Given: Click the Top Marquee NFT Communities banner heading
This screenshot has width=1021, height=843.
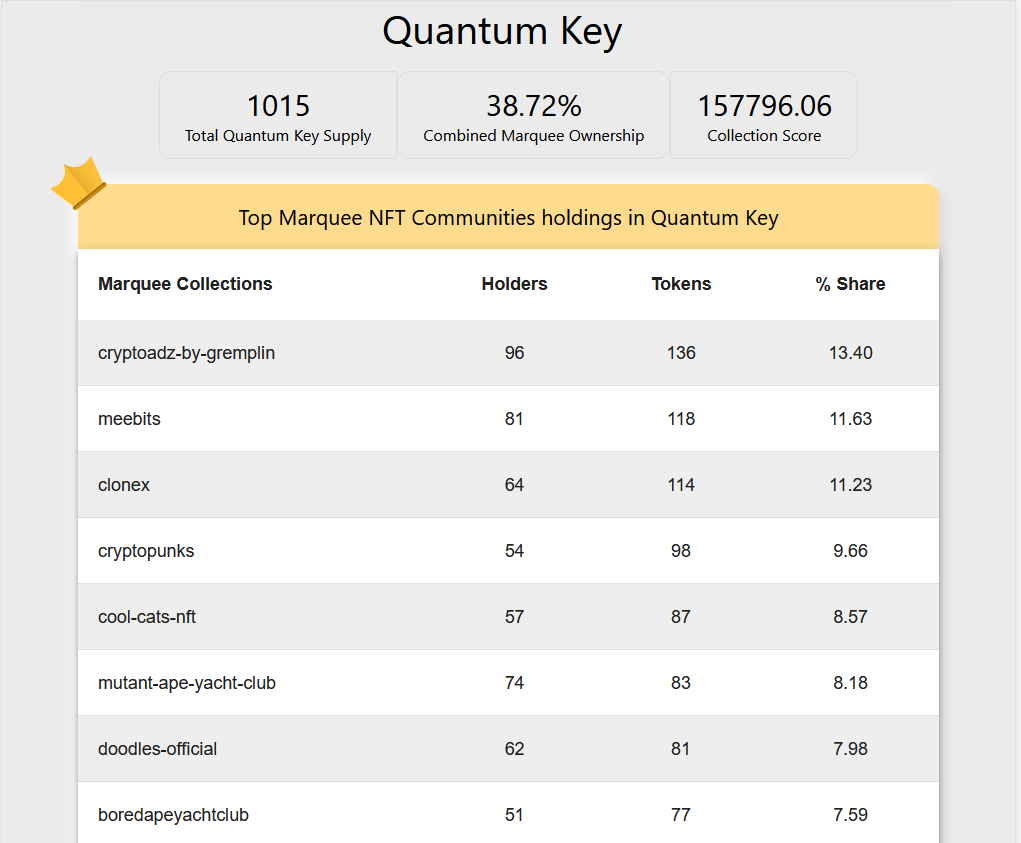Looking at the screenshot, I should (x=509, y=217).
